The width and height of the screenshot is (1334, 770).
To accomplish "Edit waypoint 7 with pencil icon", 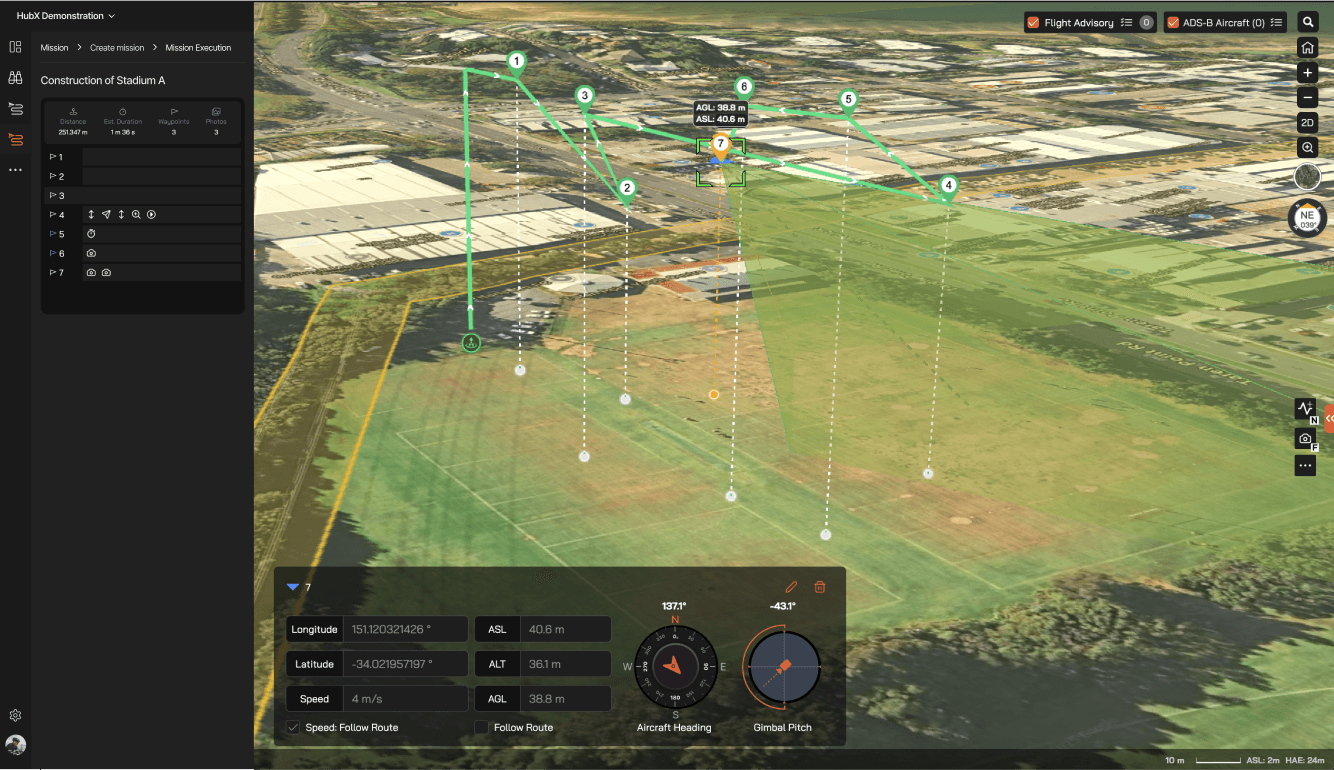I will 791,587.
